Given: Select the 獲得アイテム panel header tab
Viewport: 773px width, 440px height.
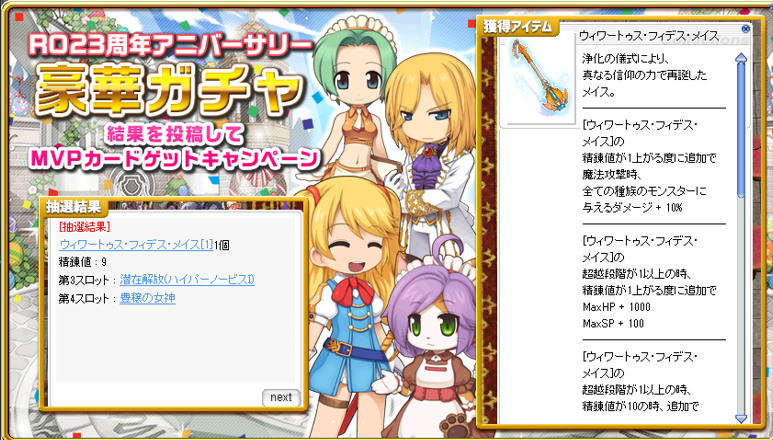Looking at the screenshot, I should [x=517, y=27].
